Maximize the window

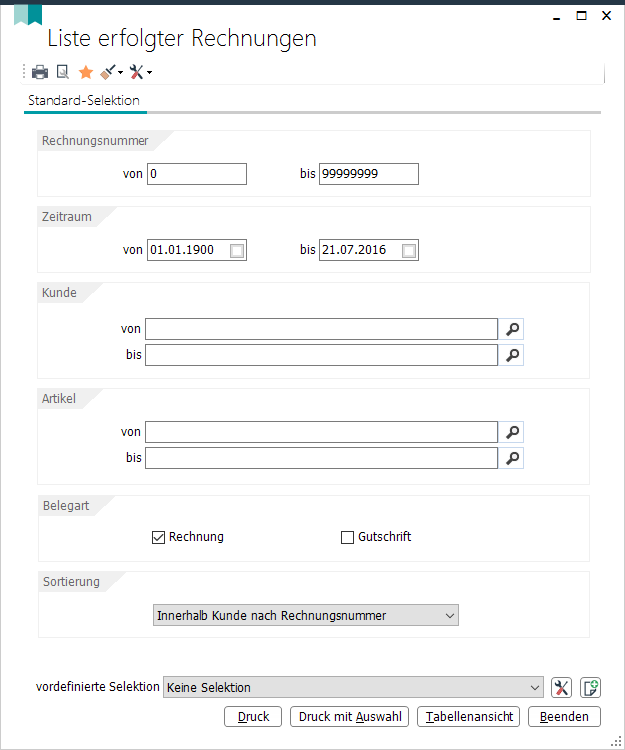[x=581, y=16]
